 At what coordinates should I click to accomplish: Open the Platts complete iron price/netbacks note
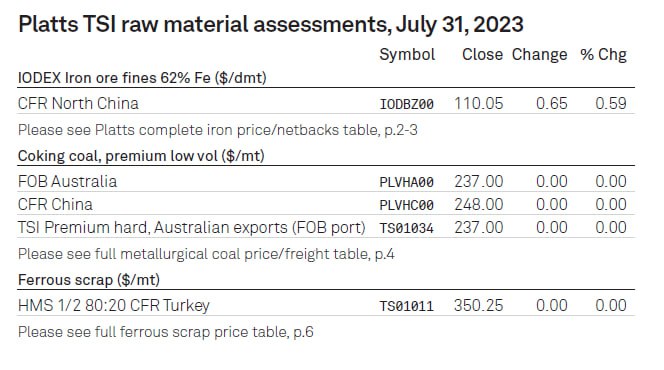(218, 130)
